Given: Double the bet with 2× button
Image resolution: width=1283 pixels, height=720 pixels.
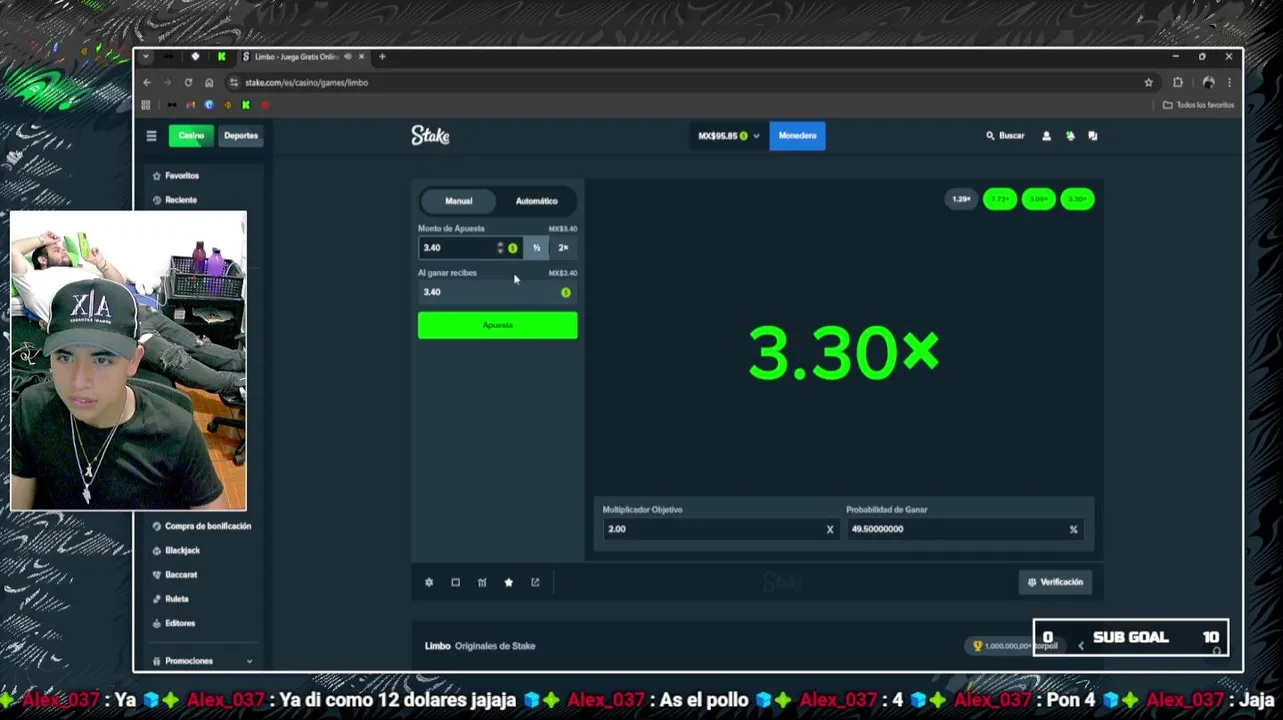Looking at the screenshot, I should [x=563, y=248].
